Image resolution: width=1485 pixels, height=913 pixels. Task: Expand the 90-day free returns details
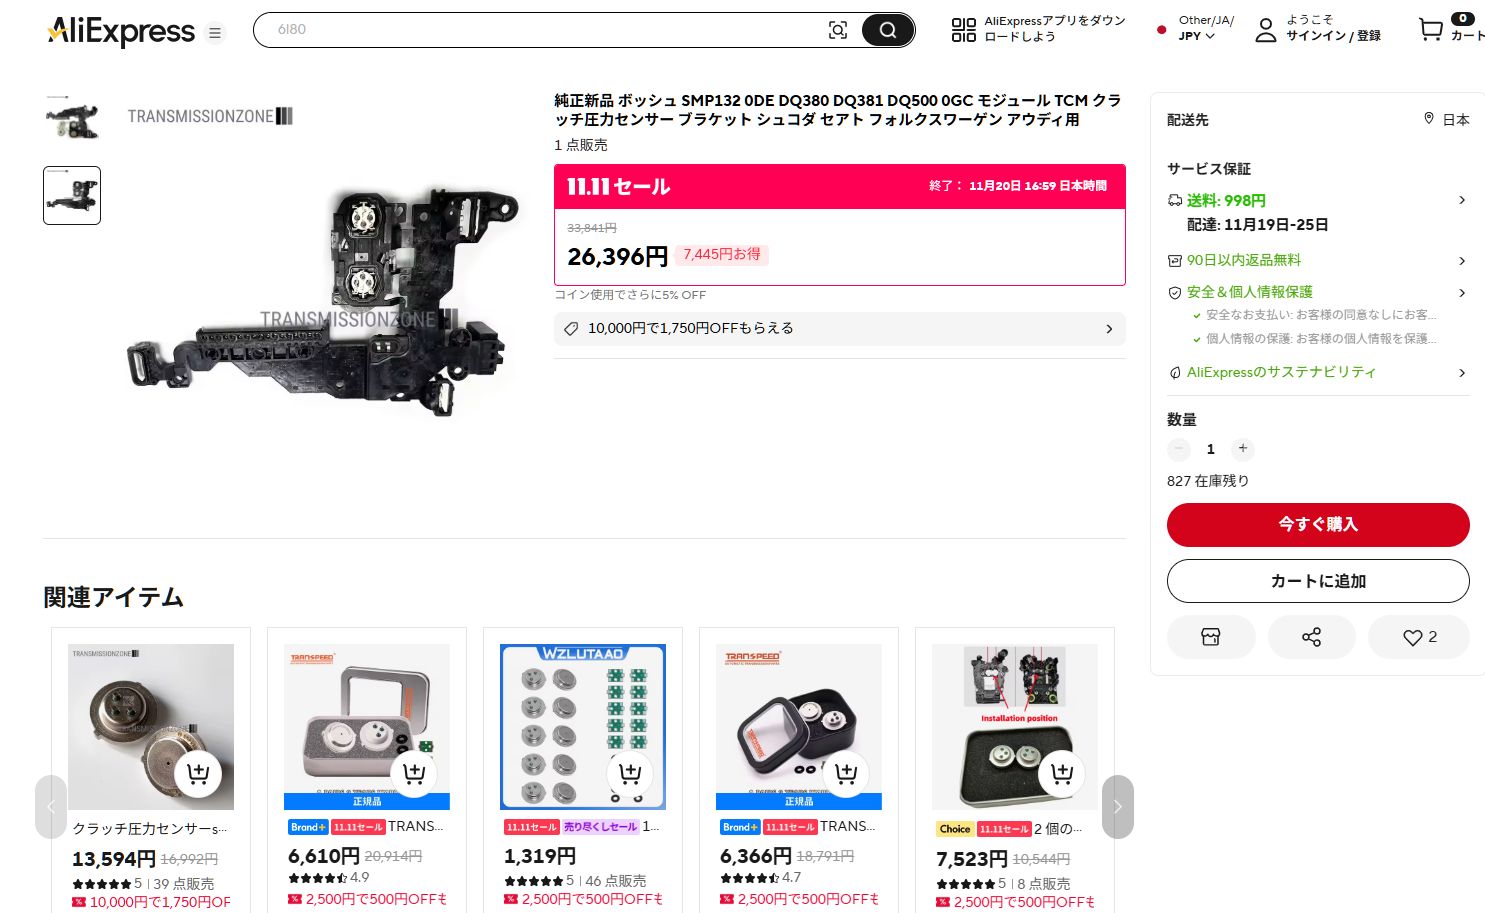(x=1461, y=261)
